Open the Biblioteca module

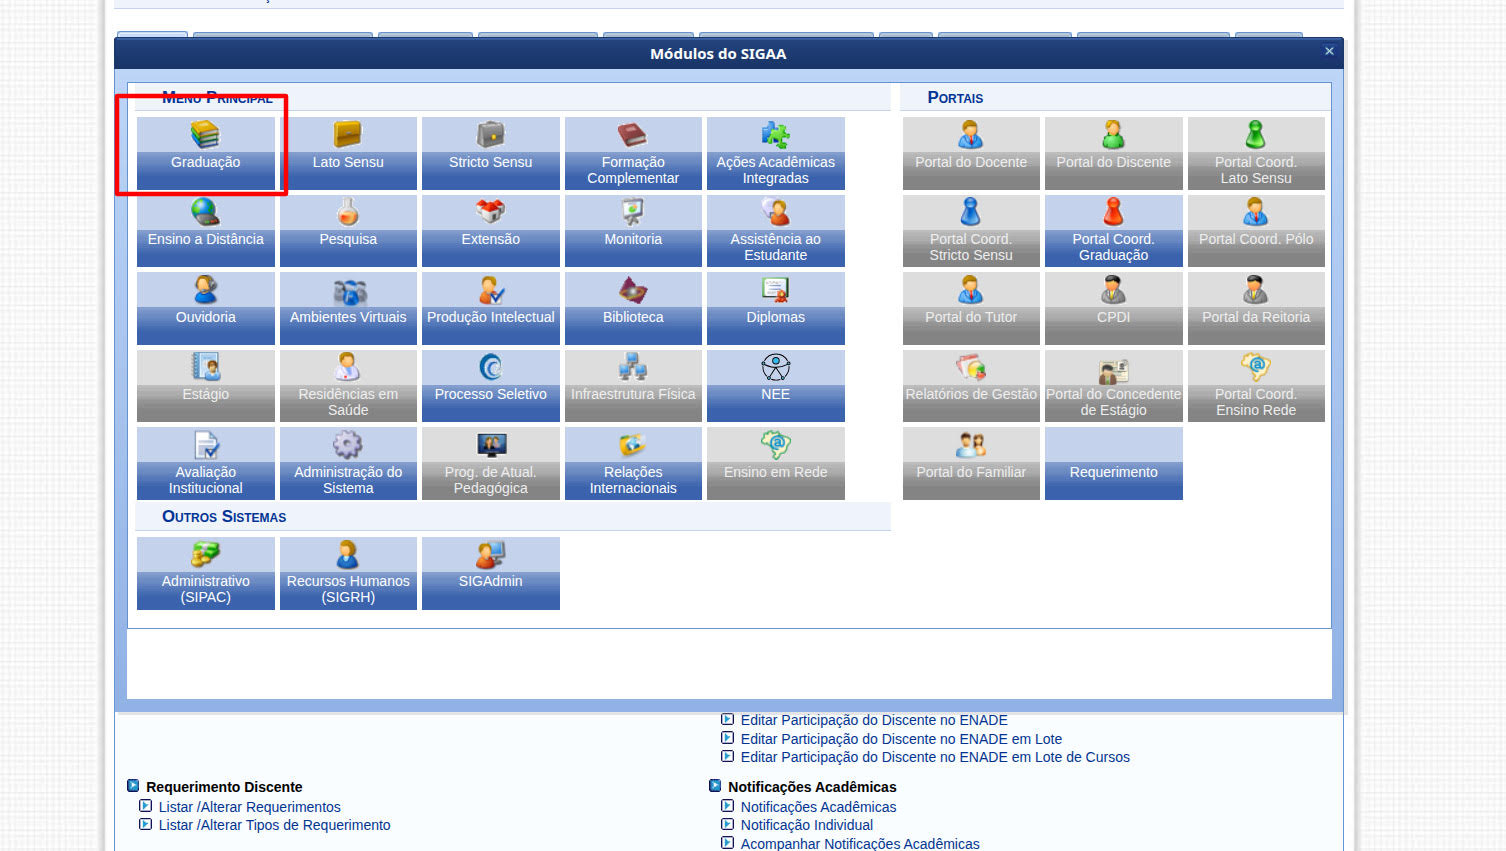point(633,308)
